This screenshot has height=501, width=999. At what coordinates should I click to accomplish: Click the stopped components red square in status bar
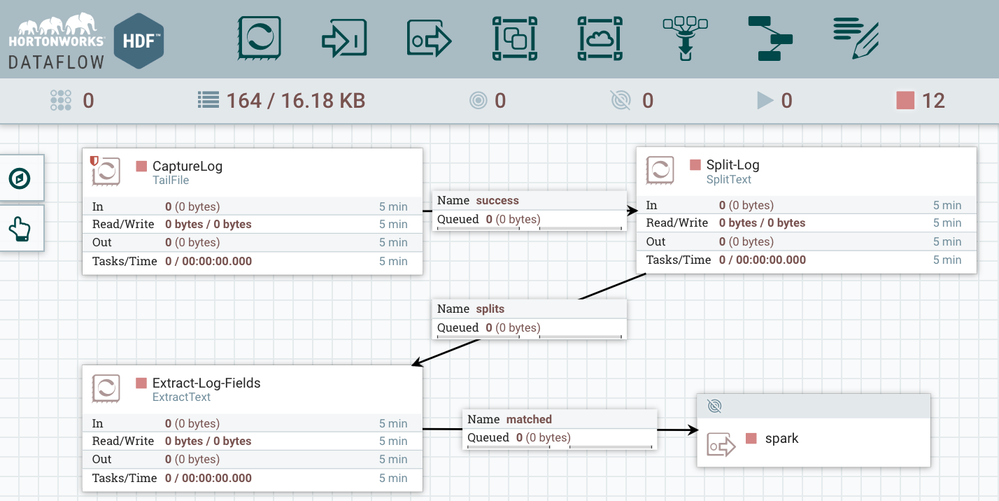point(905,100)
